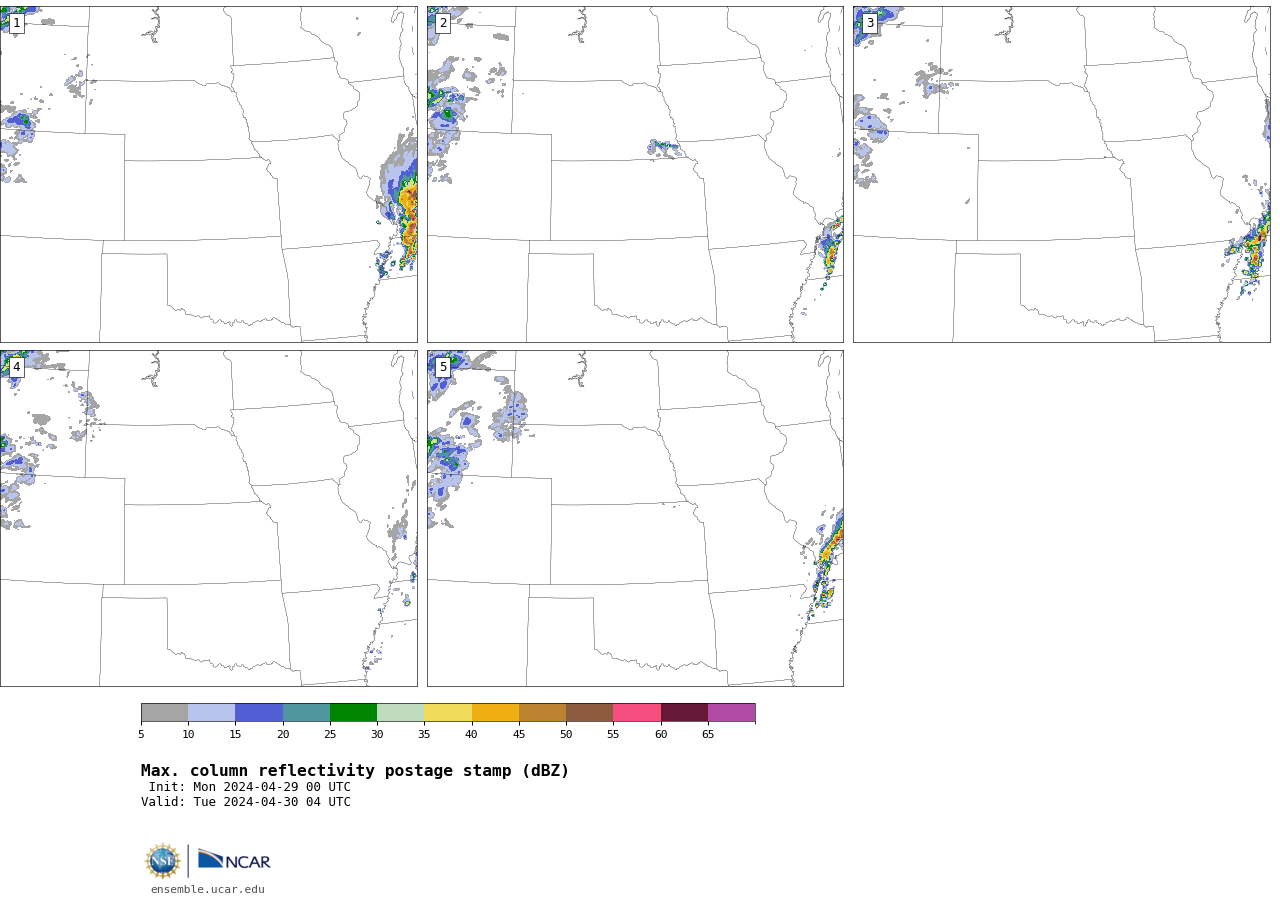Open ensemble member 4 reflectivity map
Viewport: 1280px width, 901px height.
pyautogui.click(x=208, y=518)
